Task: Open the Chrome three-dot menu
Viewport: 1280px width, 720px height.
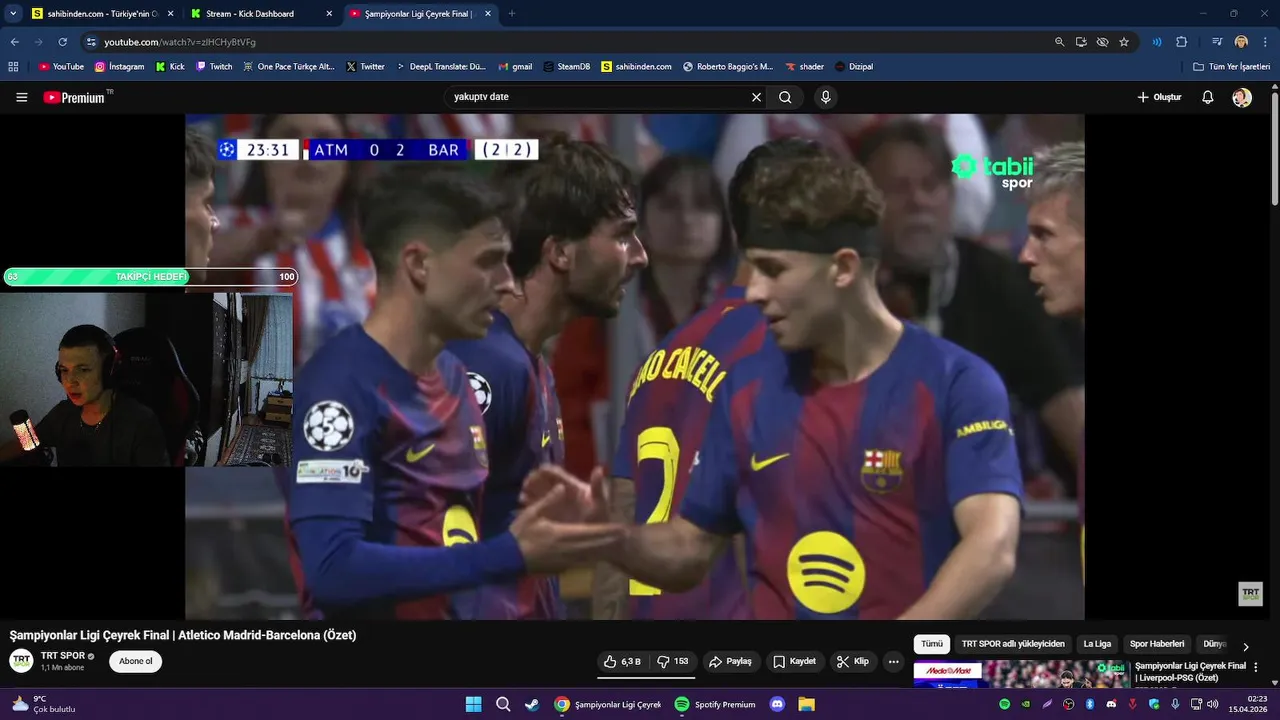Action: point(1265,42)
